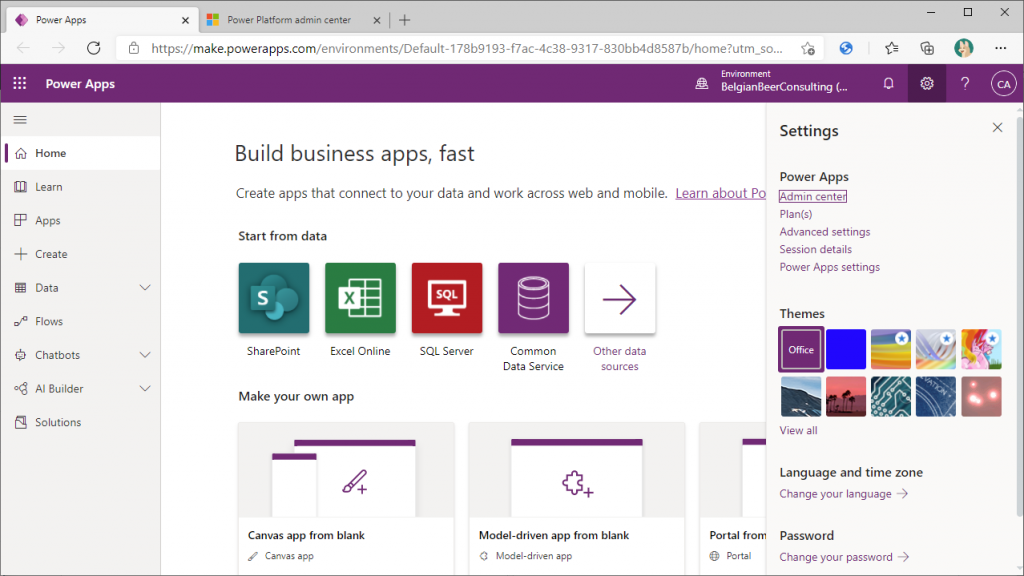Open the app launcher waffle menu
The height and width of the screenshot is (576, 1024).
[20, 84]
